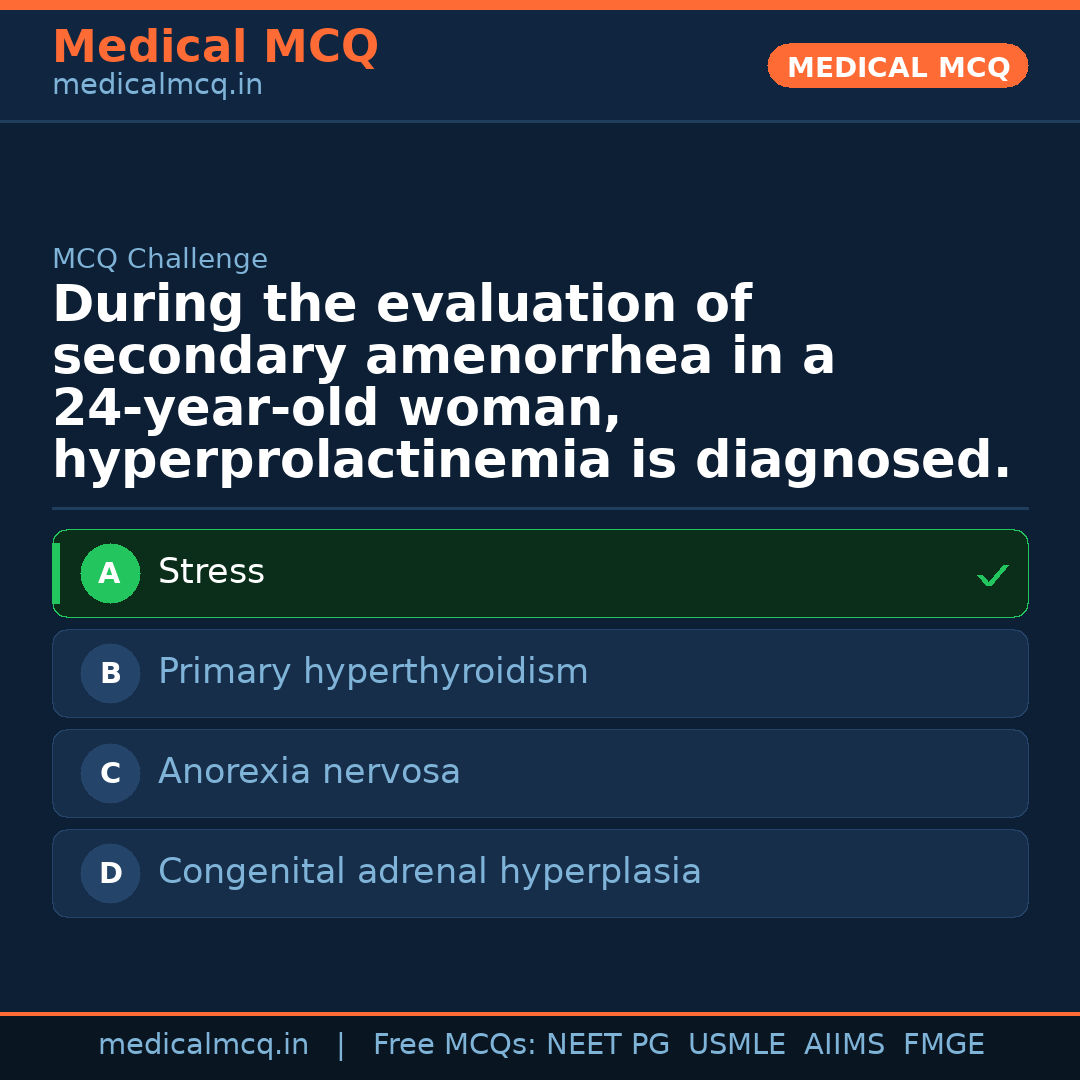Viewport: 1080px width, 1080px height.
Task: Click the MCQ Challenge label
Action: 160,260
